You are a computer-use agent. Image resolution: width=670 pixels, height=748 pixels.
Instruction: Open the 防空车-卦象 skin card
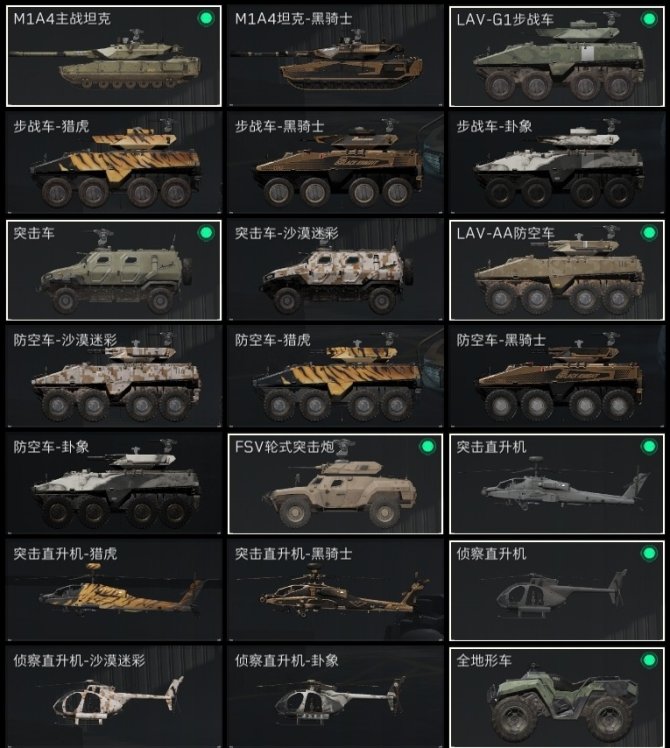point(114,484)
